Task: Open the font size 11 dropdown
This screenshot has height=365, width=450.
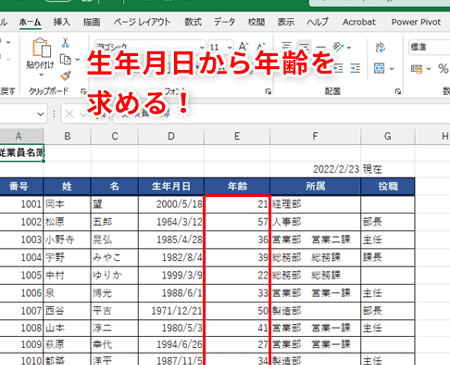Action: [x=230, y=47]
